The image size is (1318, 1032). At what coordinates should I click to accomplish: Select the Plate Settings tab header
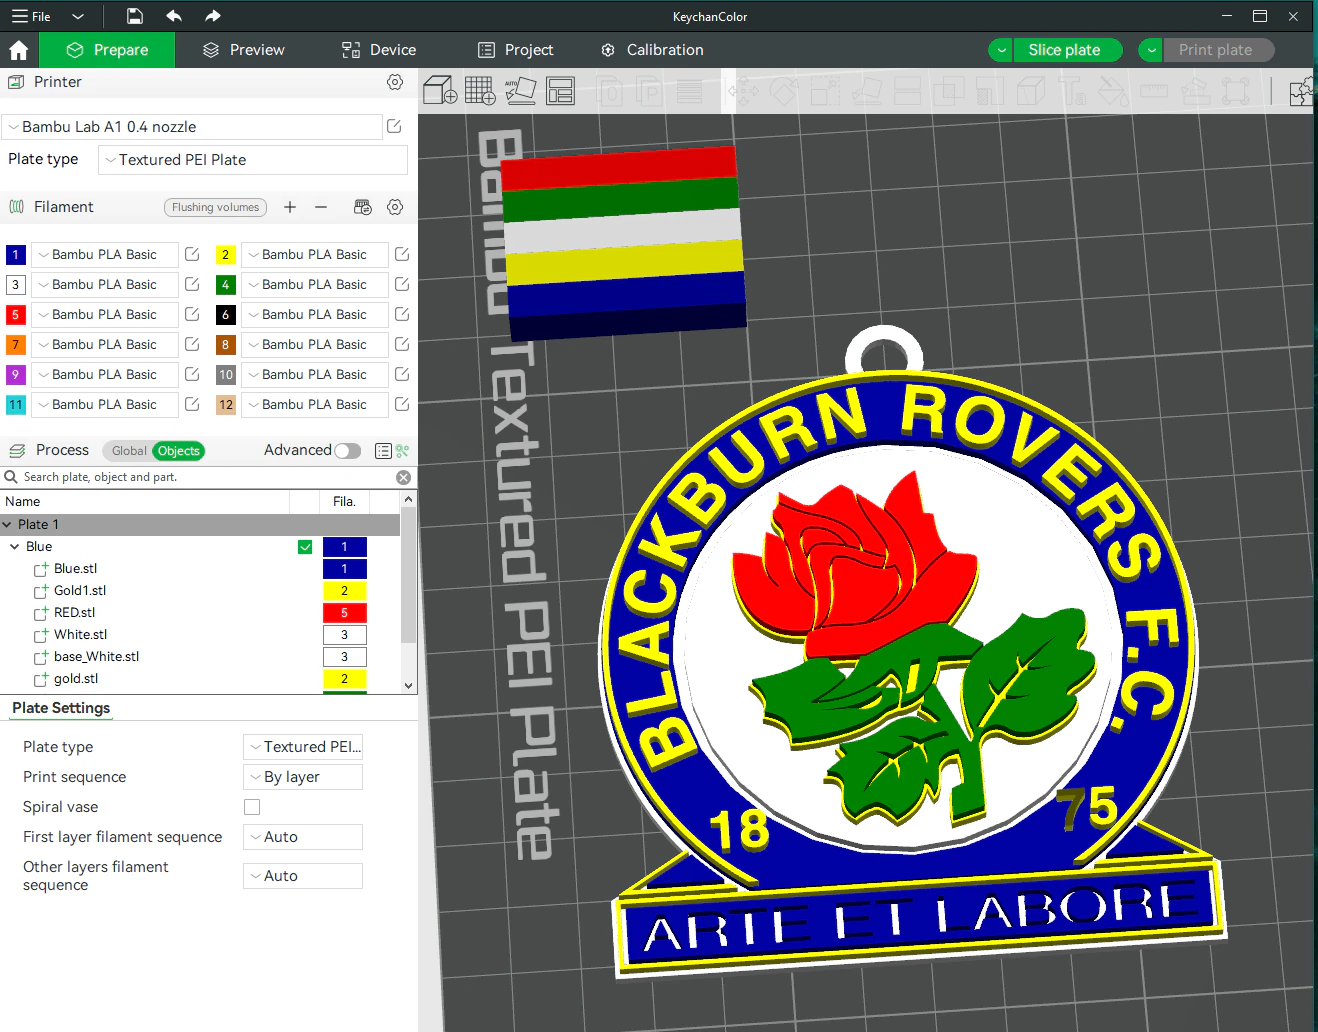pyautogui.click(x=61, y=708)
